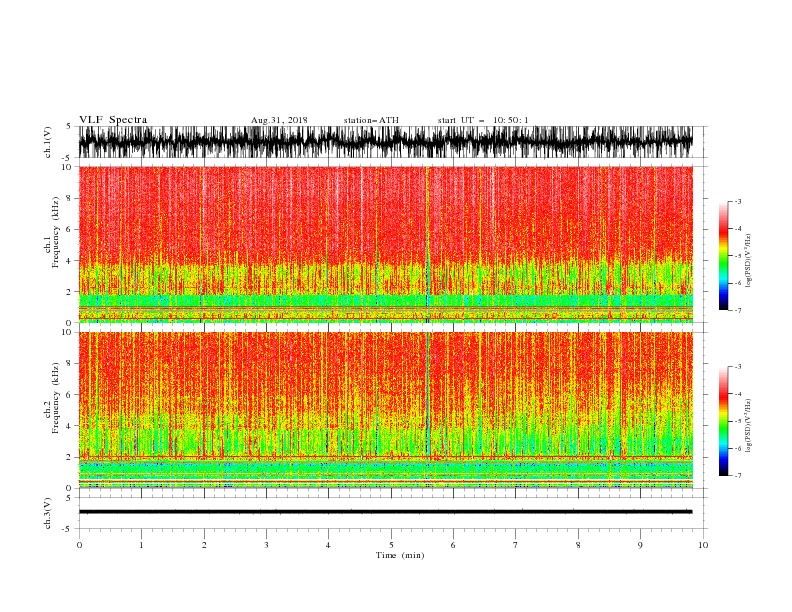Click time axis tick label "3"
This screenshot has width=792, height=612.
coord(266,545)
